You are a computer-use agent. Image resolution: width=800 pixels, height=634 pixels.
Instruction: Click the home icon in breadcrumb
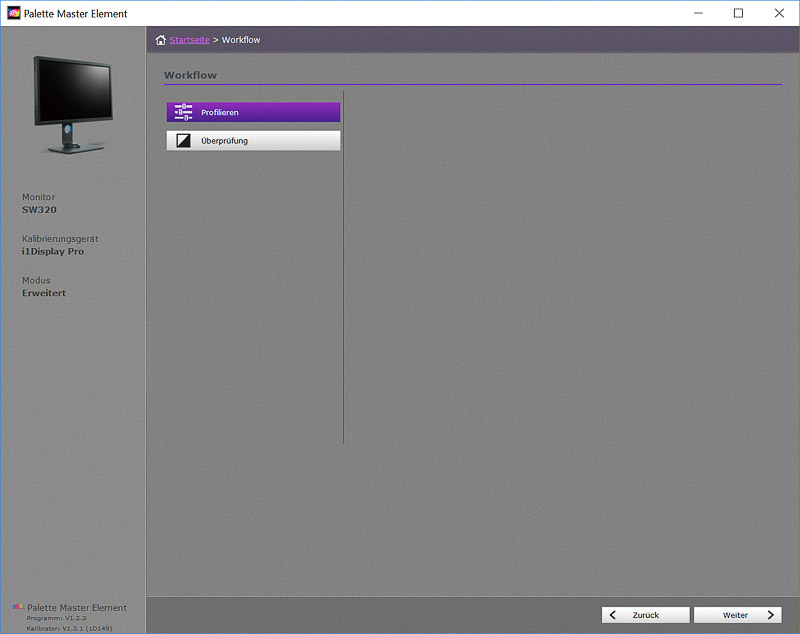point(161,40)
